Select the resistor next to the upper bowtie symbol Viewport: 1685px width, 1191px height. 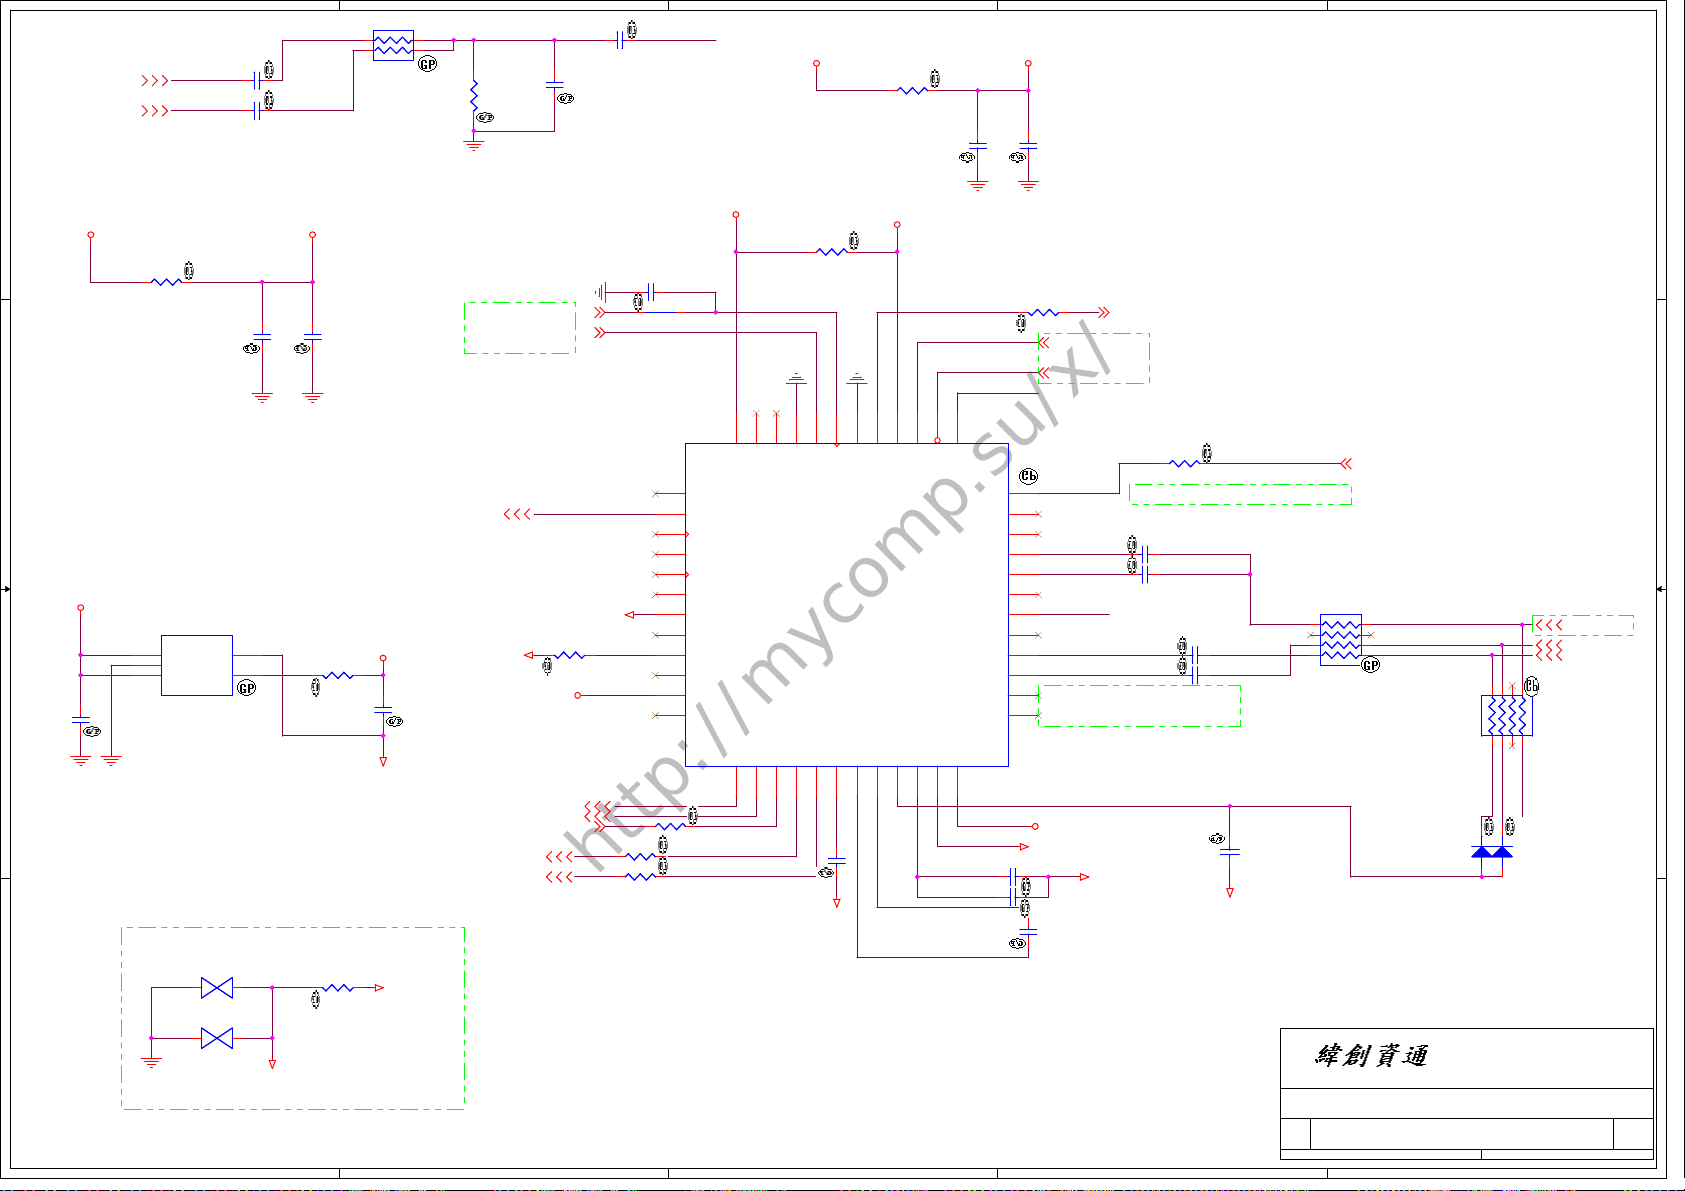click(x=338, y=988)
